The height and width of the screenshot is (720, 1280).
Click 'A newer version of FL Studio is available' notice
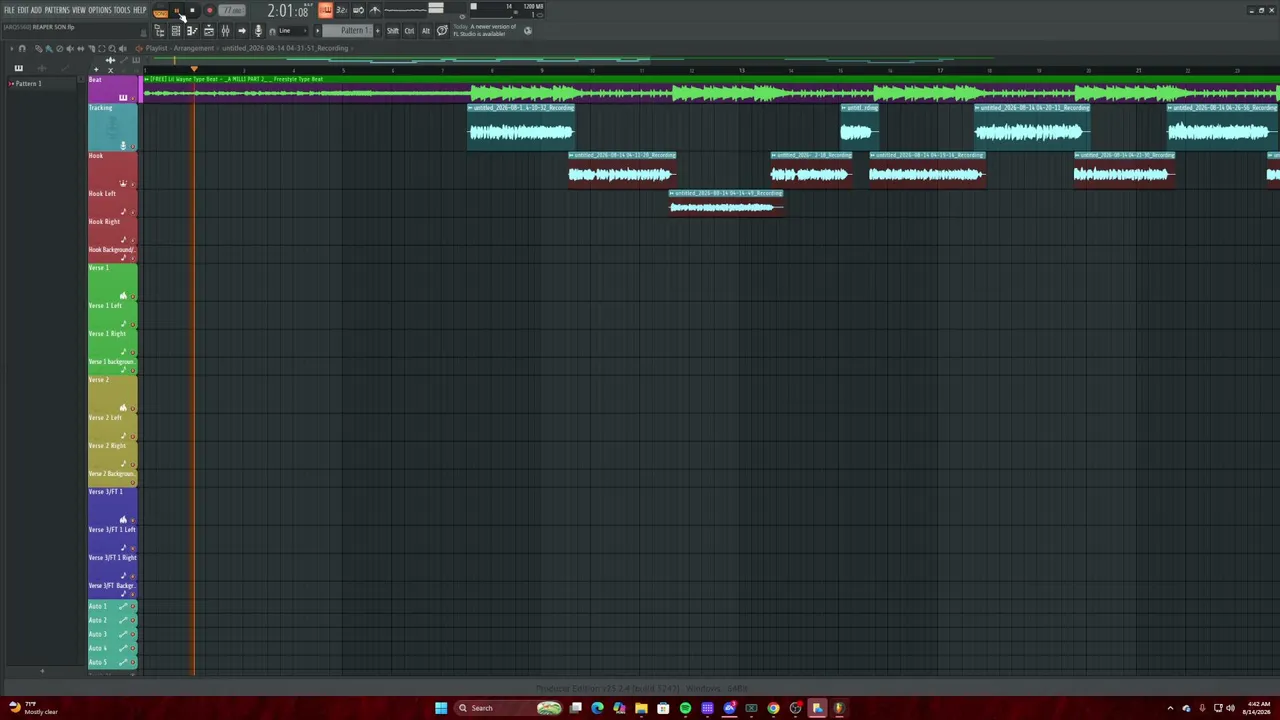coord(485,31)
